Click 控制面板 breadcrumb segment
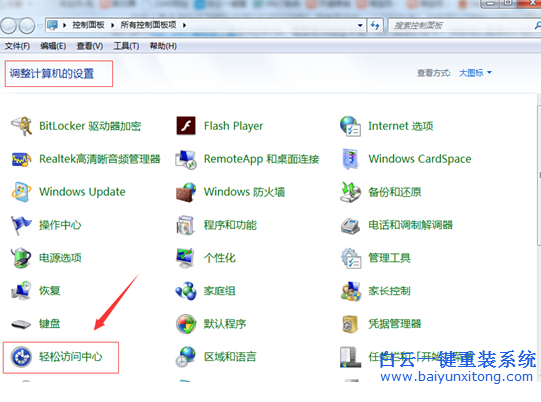Viewport: 541px width, 402px height. (88, 25)
